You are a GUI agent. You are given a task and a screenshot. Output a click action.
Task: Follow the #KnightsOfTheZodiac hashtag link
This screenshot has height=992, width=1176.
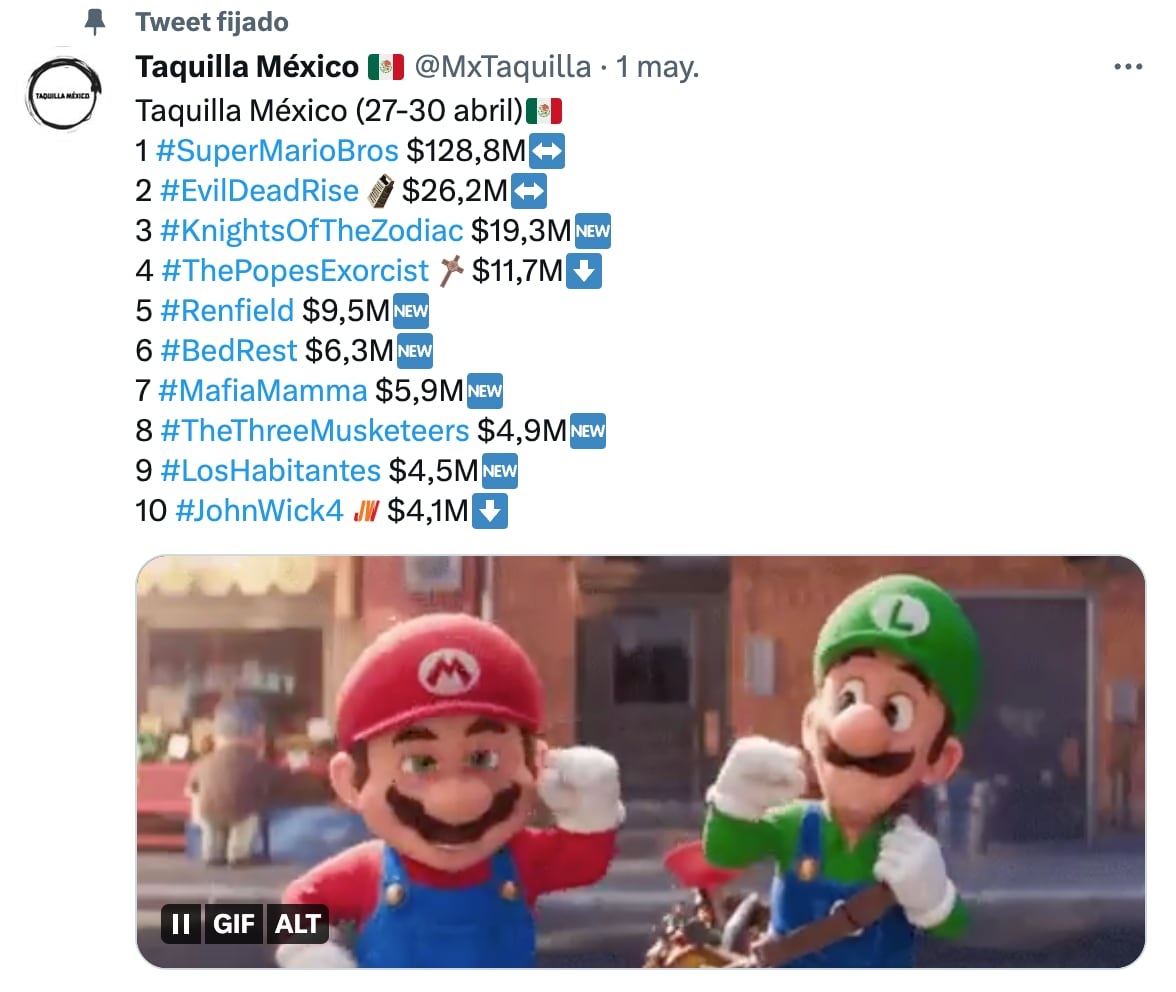click(x=311, y=231)
